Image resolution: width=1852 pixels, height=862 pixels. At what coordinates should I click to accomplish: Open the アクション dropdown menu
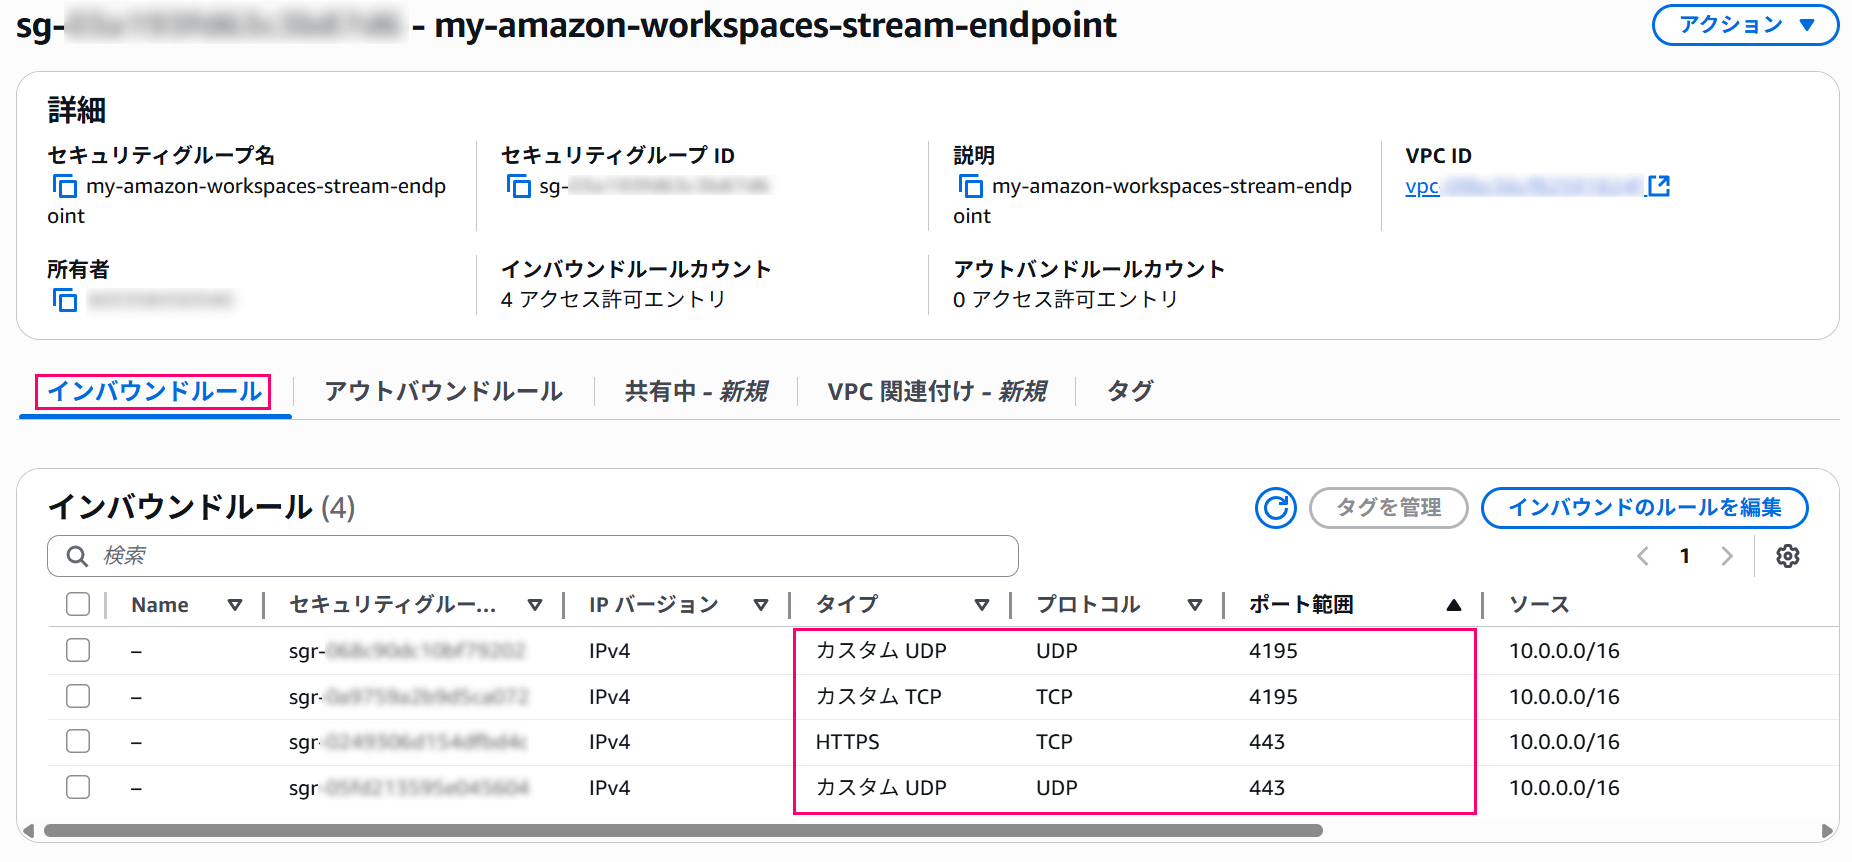[1745, 25]
